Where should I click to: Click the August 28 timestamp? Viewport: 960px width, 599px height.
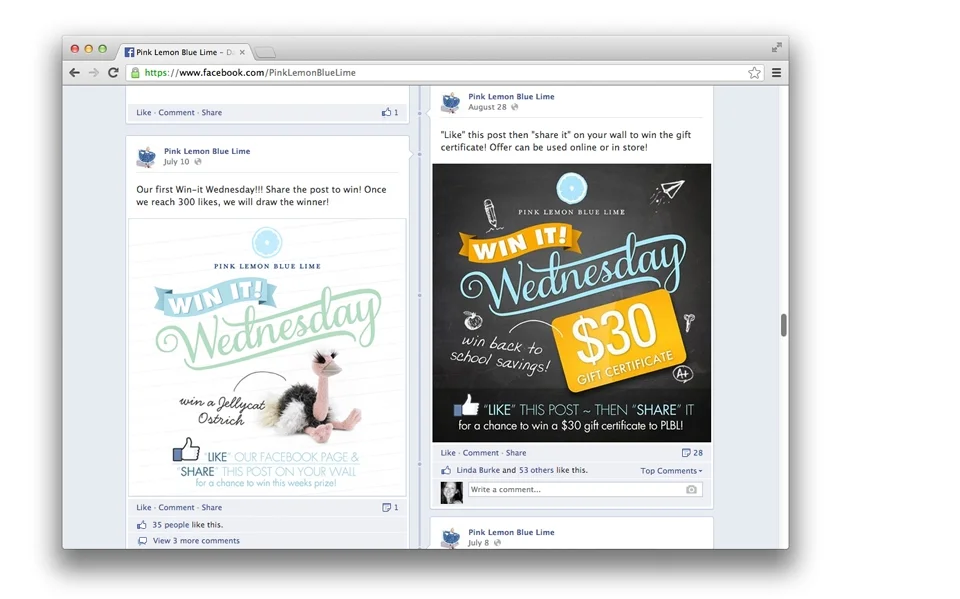pyautogui.click(x=487, y=107)
